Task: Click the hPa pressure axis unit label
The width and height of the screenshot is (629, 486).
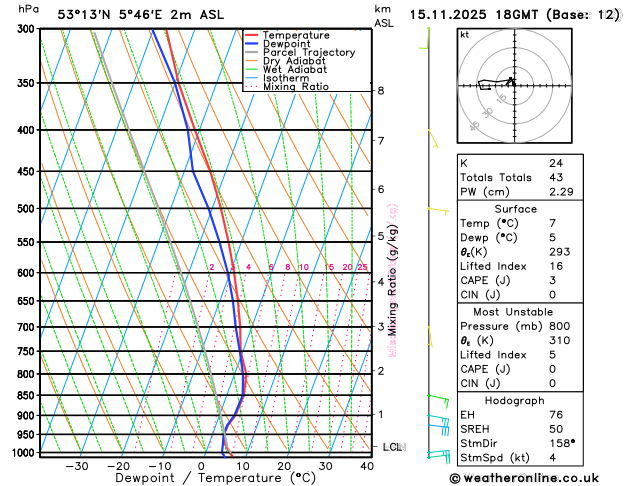Action: pyautogui.click(x=29, y=9)
